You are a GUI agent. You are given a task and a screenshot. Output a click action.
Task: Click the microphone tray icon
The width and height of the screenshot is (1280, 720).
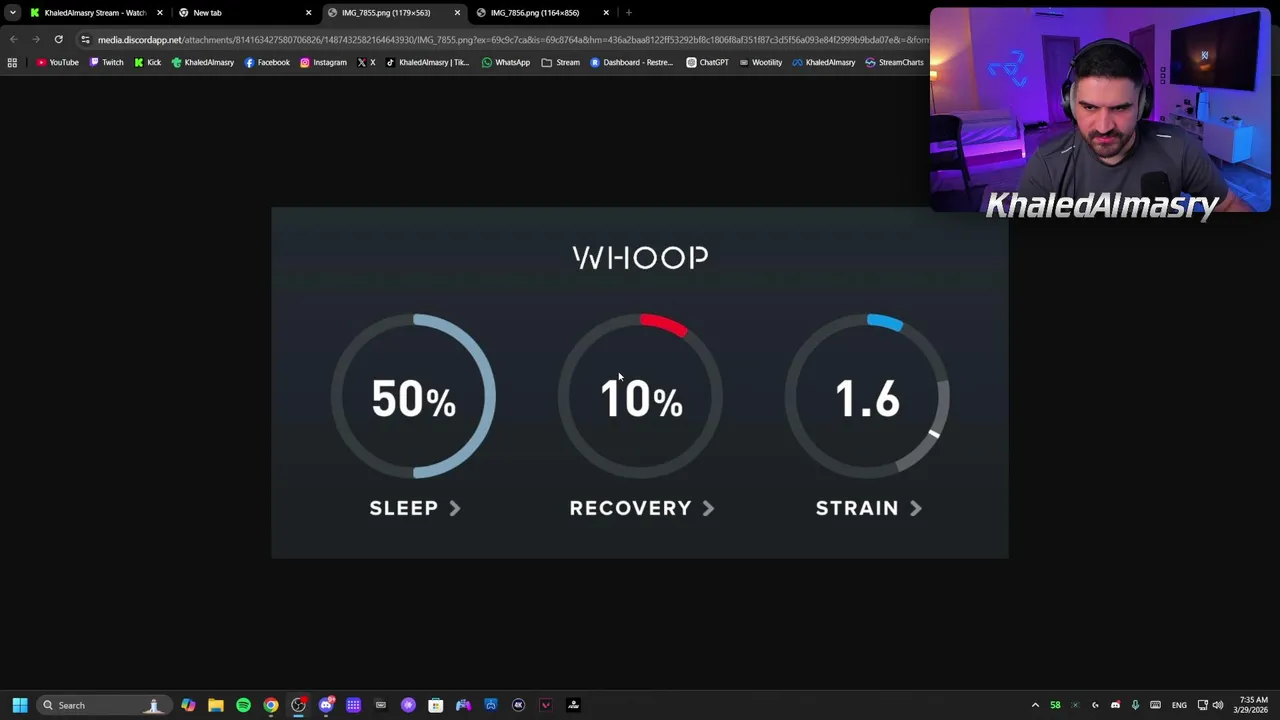[1135, 705]
